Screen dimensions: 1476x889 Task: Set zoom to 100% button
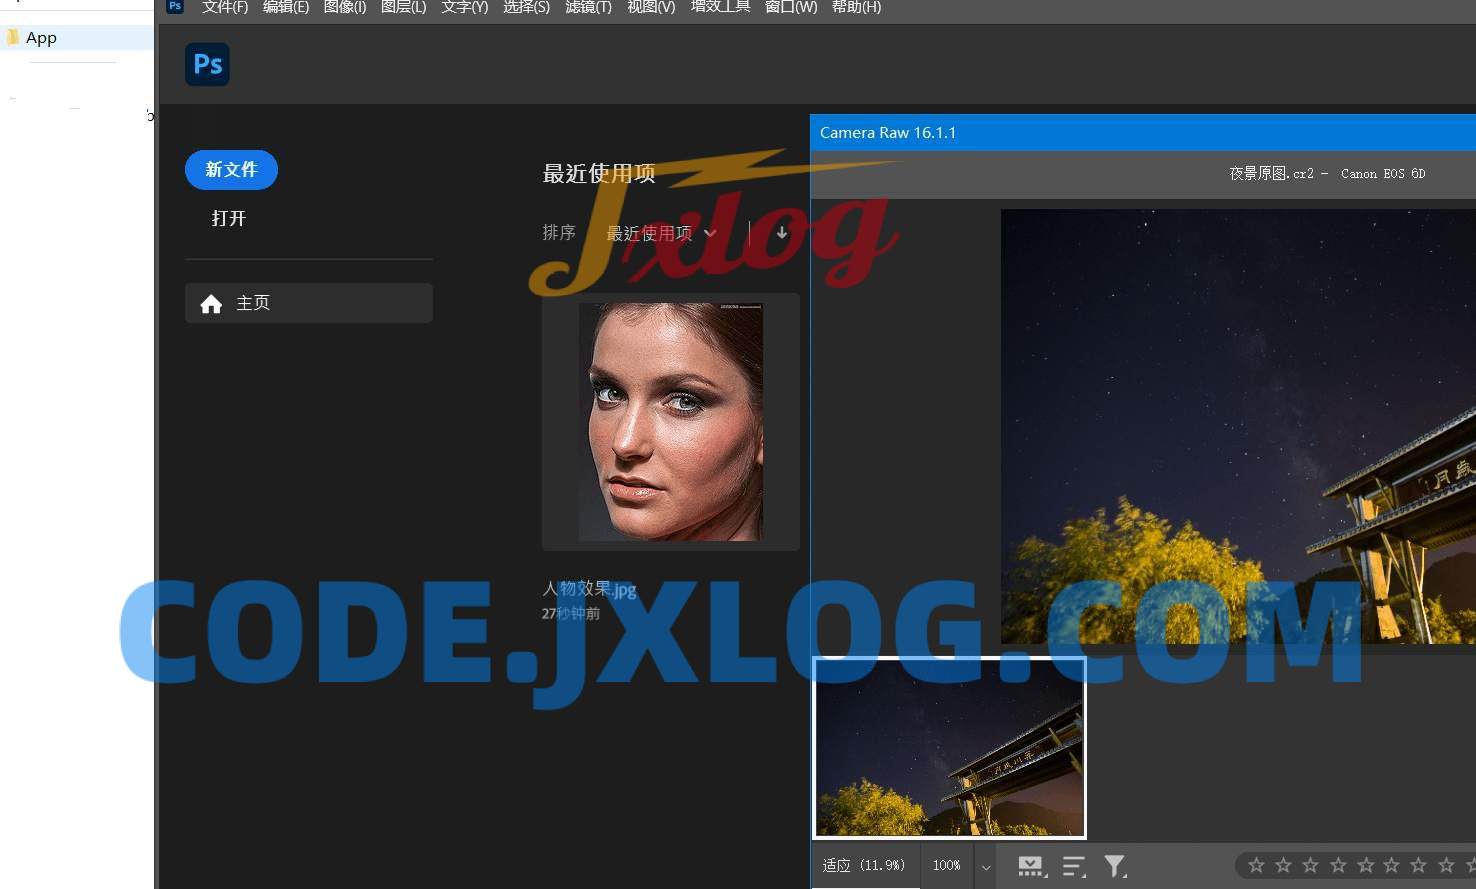click(946, 865)
